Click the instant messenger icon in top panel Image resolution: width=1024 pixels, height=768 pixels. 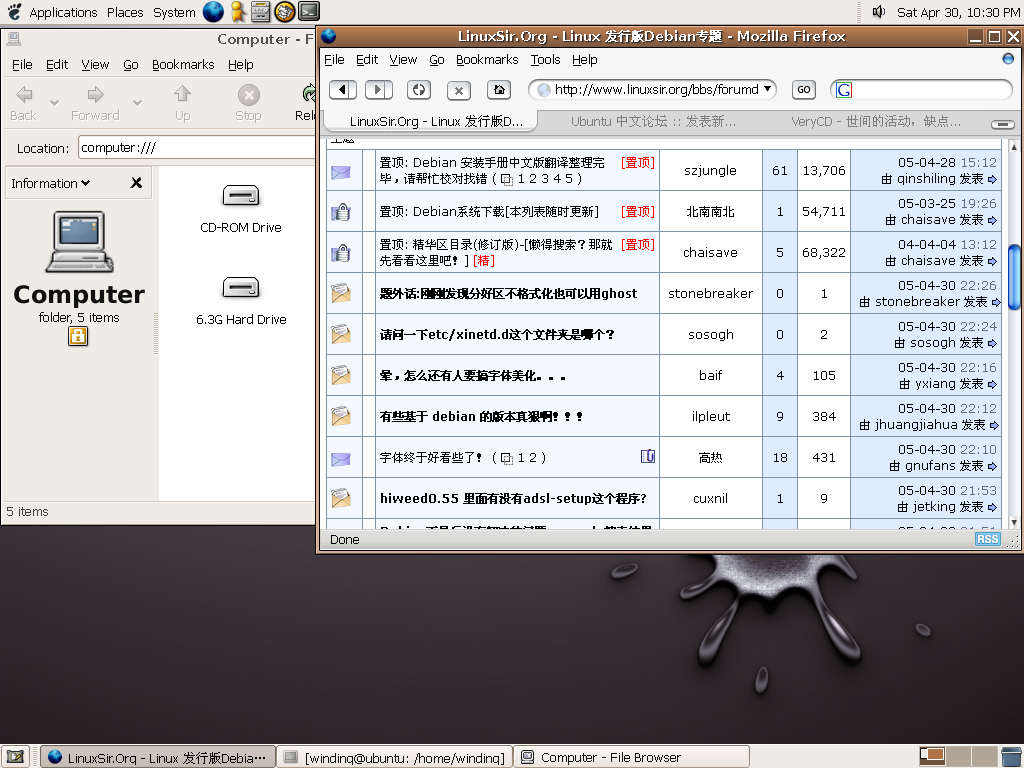point(238,11)
